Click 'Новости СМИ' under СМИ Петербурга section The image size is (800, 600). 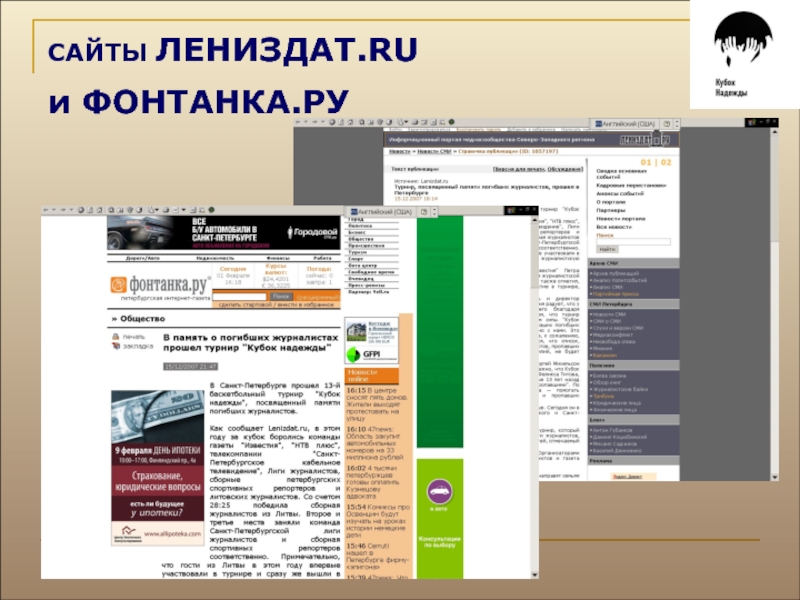click(608, 315)
